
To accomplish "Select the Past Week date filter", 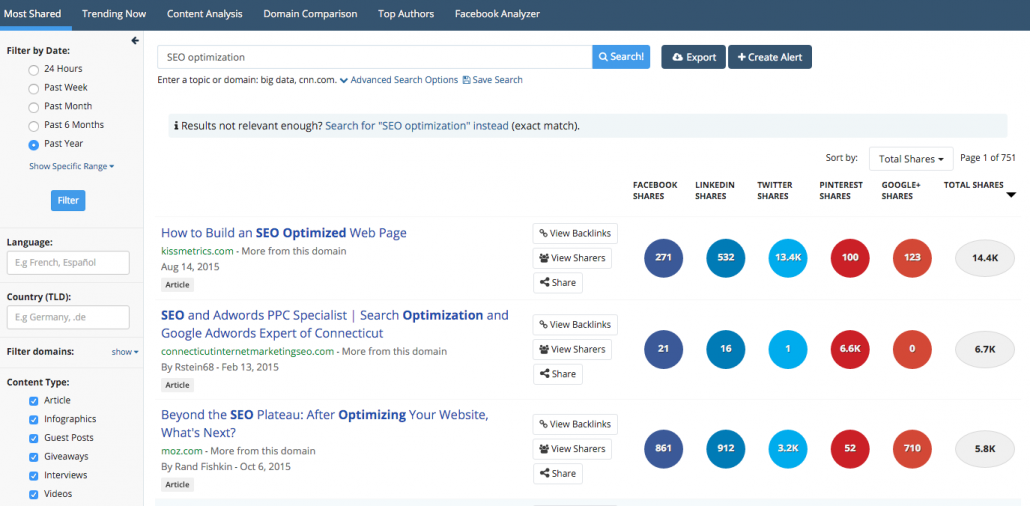I will (x=34, y=88).
